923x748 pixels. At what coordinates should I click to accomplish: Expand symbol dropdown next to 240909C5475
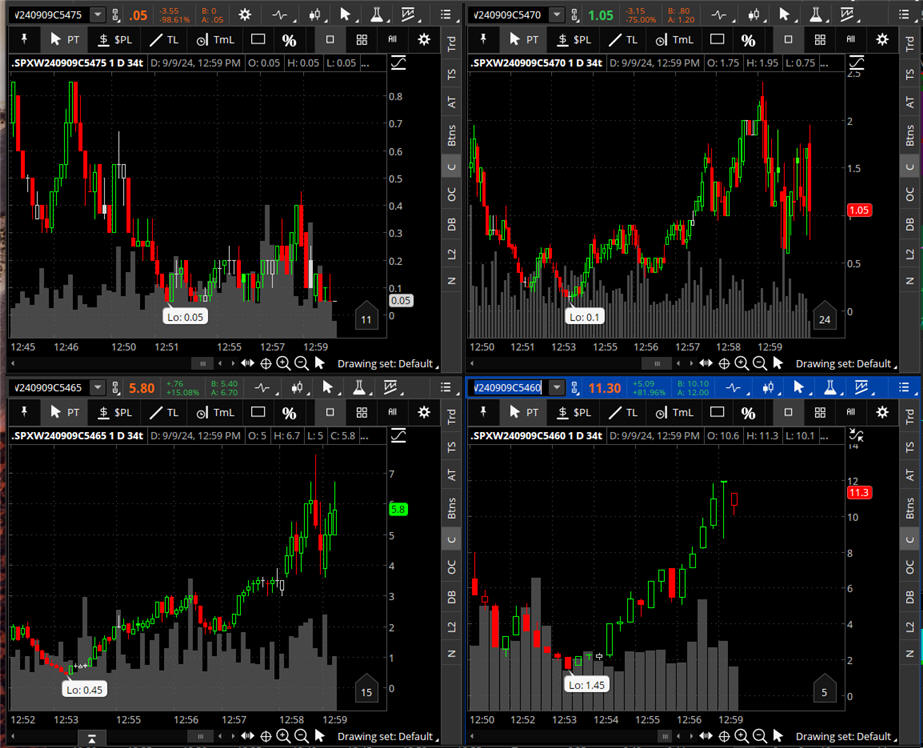tap(96, 15)
